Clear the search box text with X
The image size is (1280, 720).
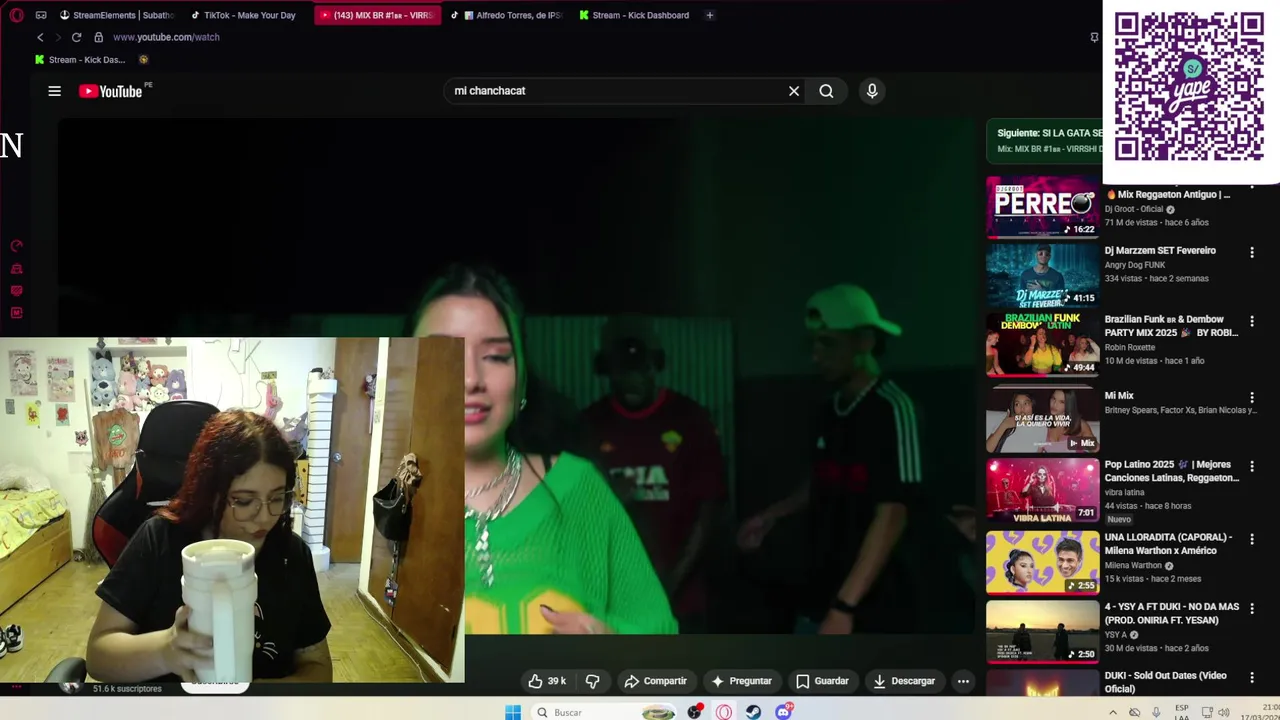click(794, 91)
